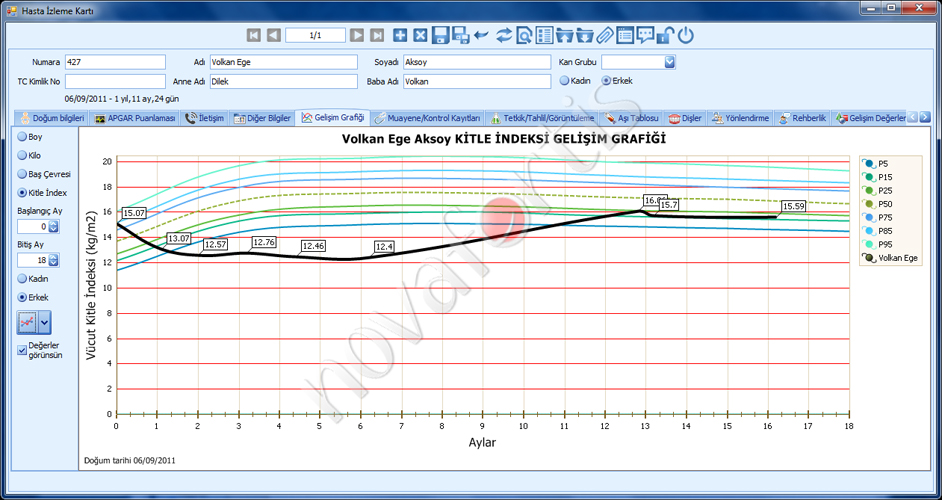Image resolution: width=942 pixels, height=500 pixels.
Task: Click the P5 legend swatch
Action: pyautogui.click(x=869, y=163)
